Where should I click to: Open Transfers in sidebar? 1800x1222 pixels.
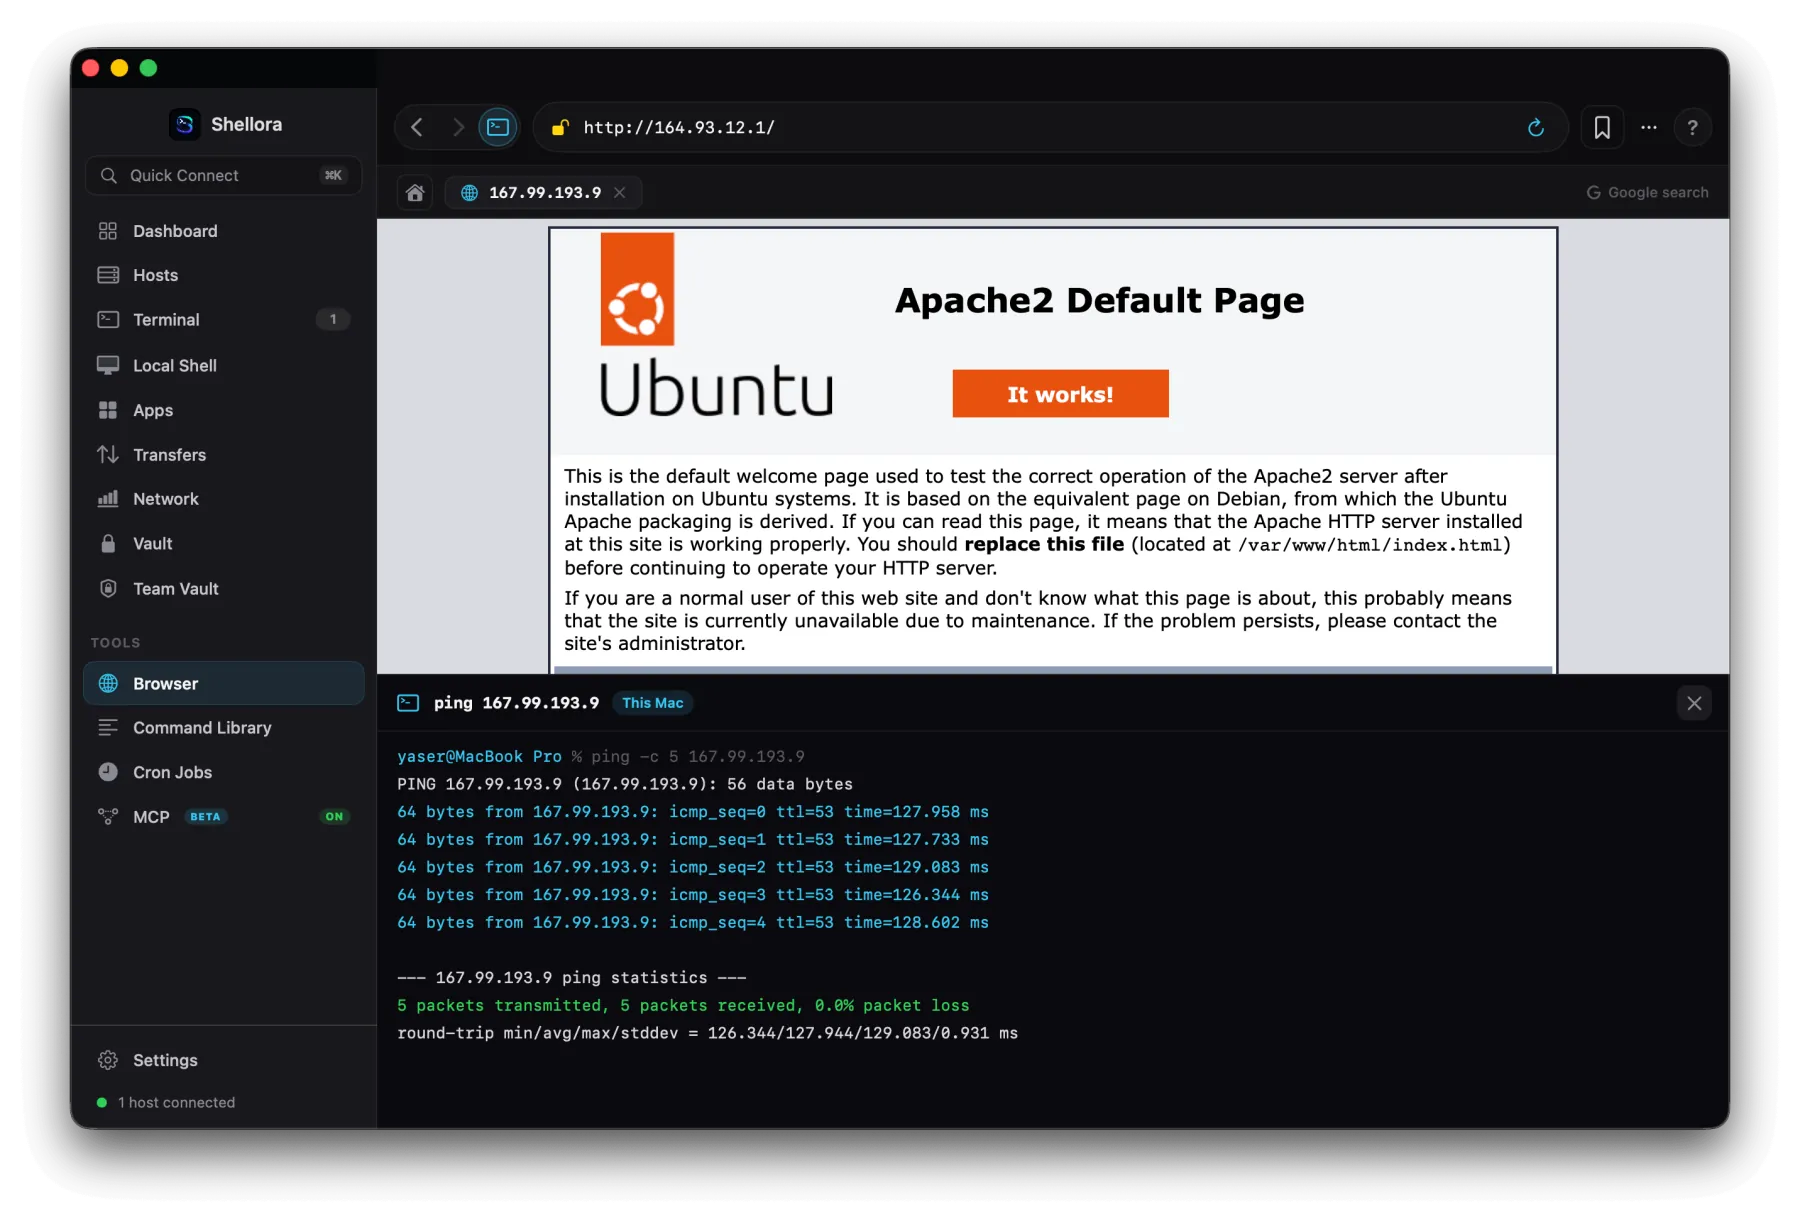223,454
